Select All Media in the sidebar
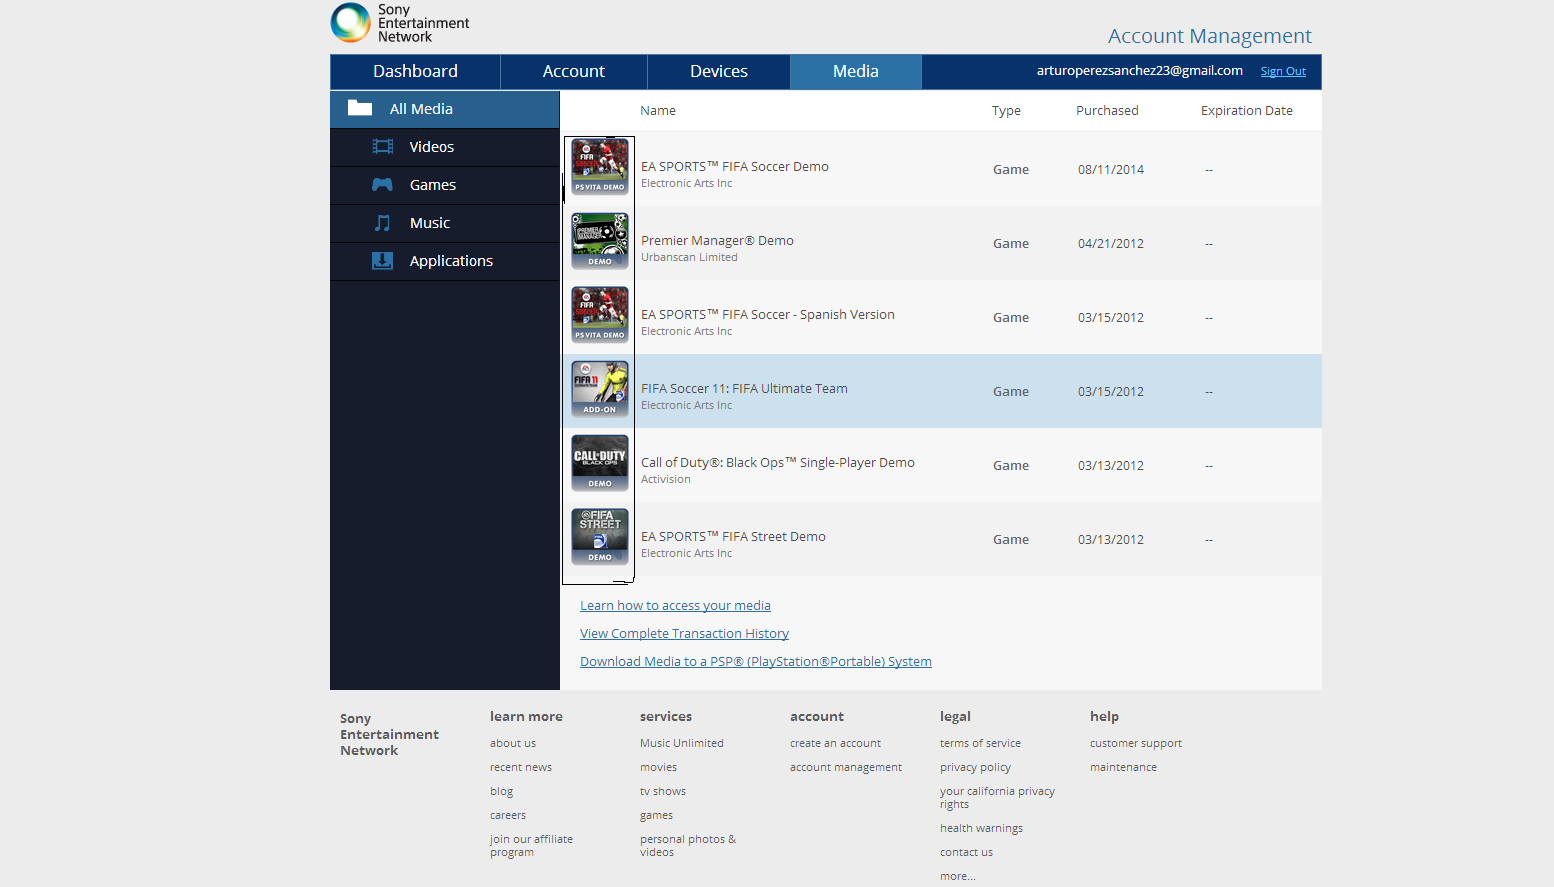Viewport: 1554px width, 887px height. point(445,109)
